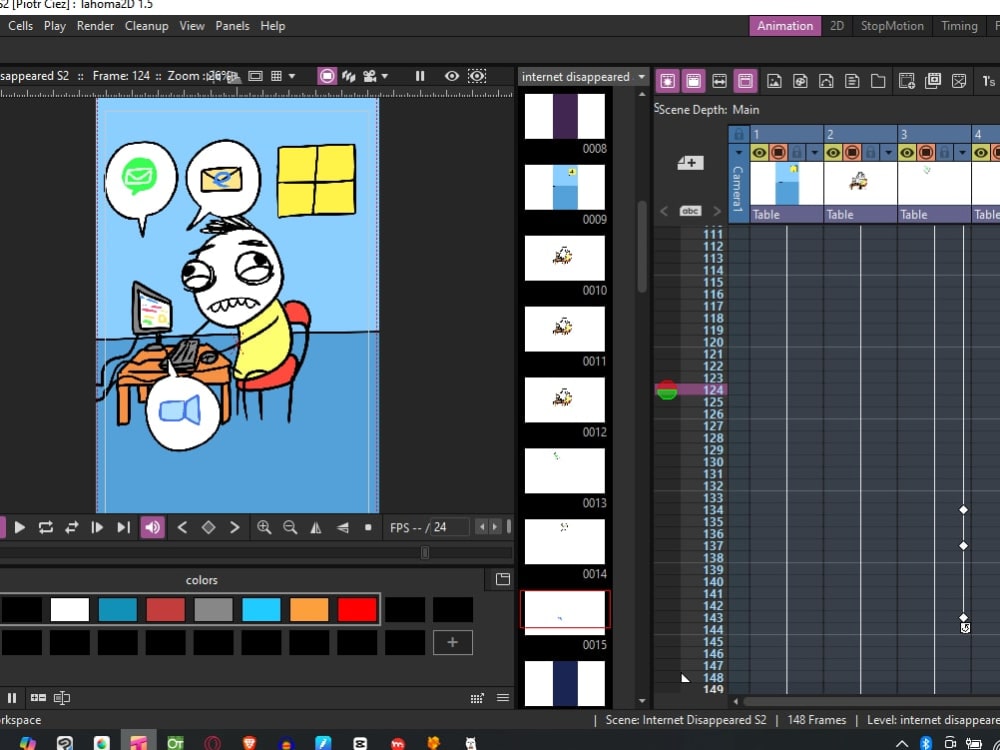The width and height of the screenshot is (1000, 750).
Task: Open the palette hamburger menu icon
Action: click(503, 698)
